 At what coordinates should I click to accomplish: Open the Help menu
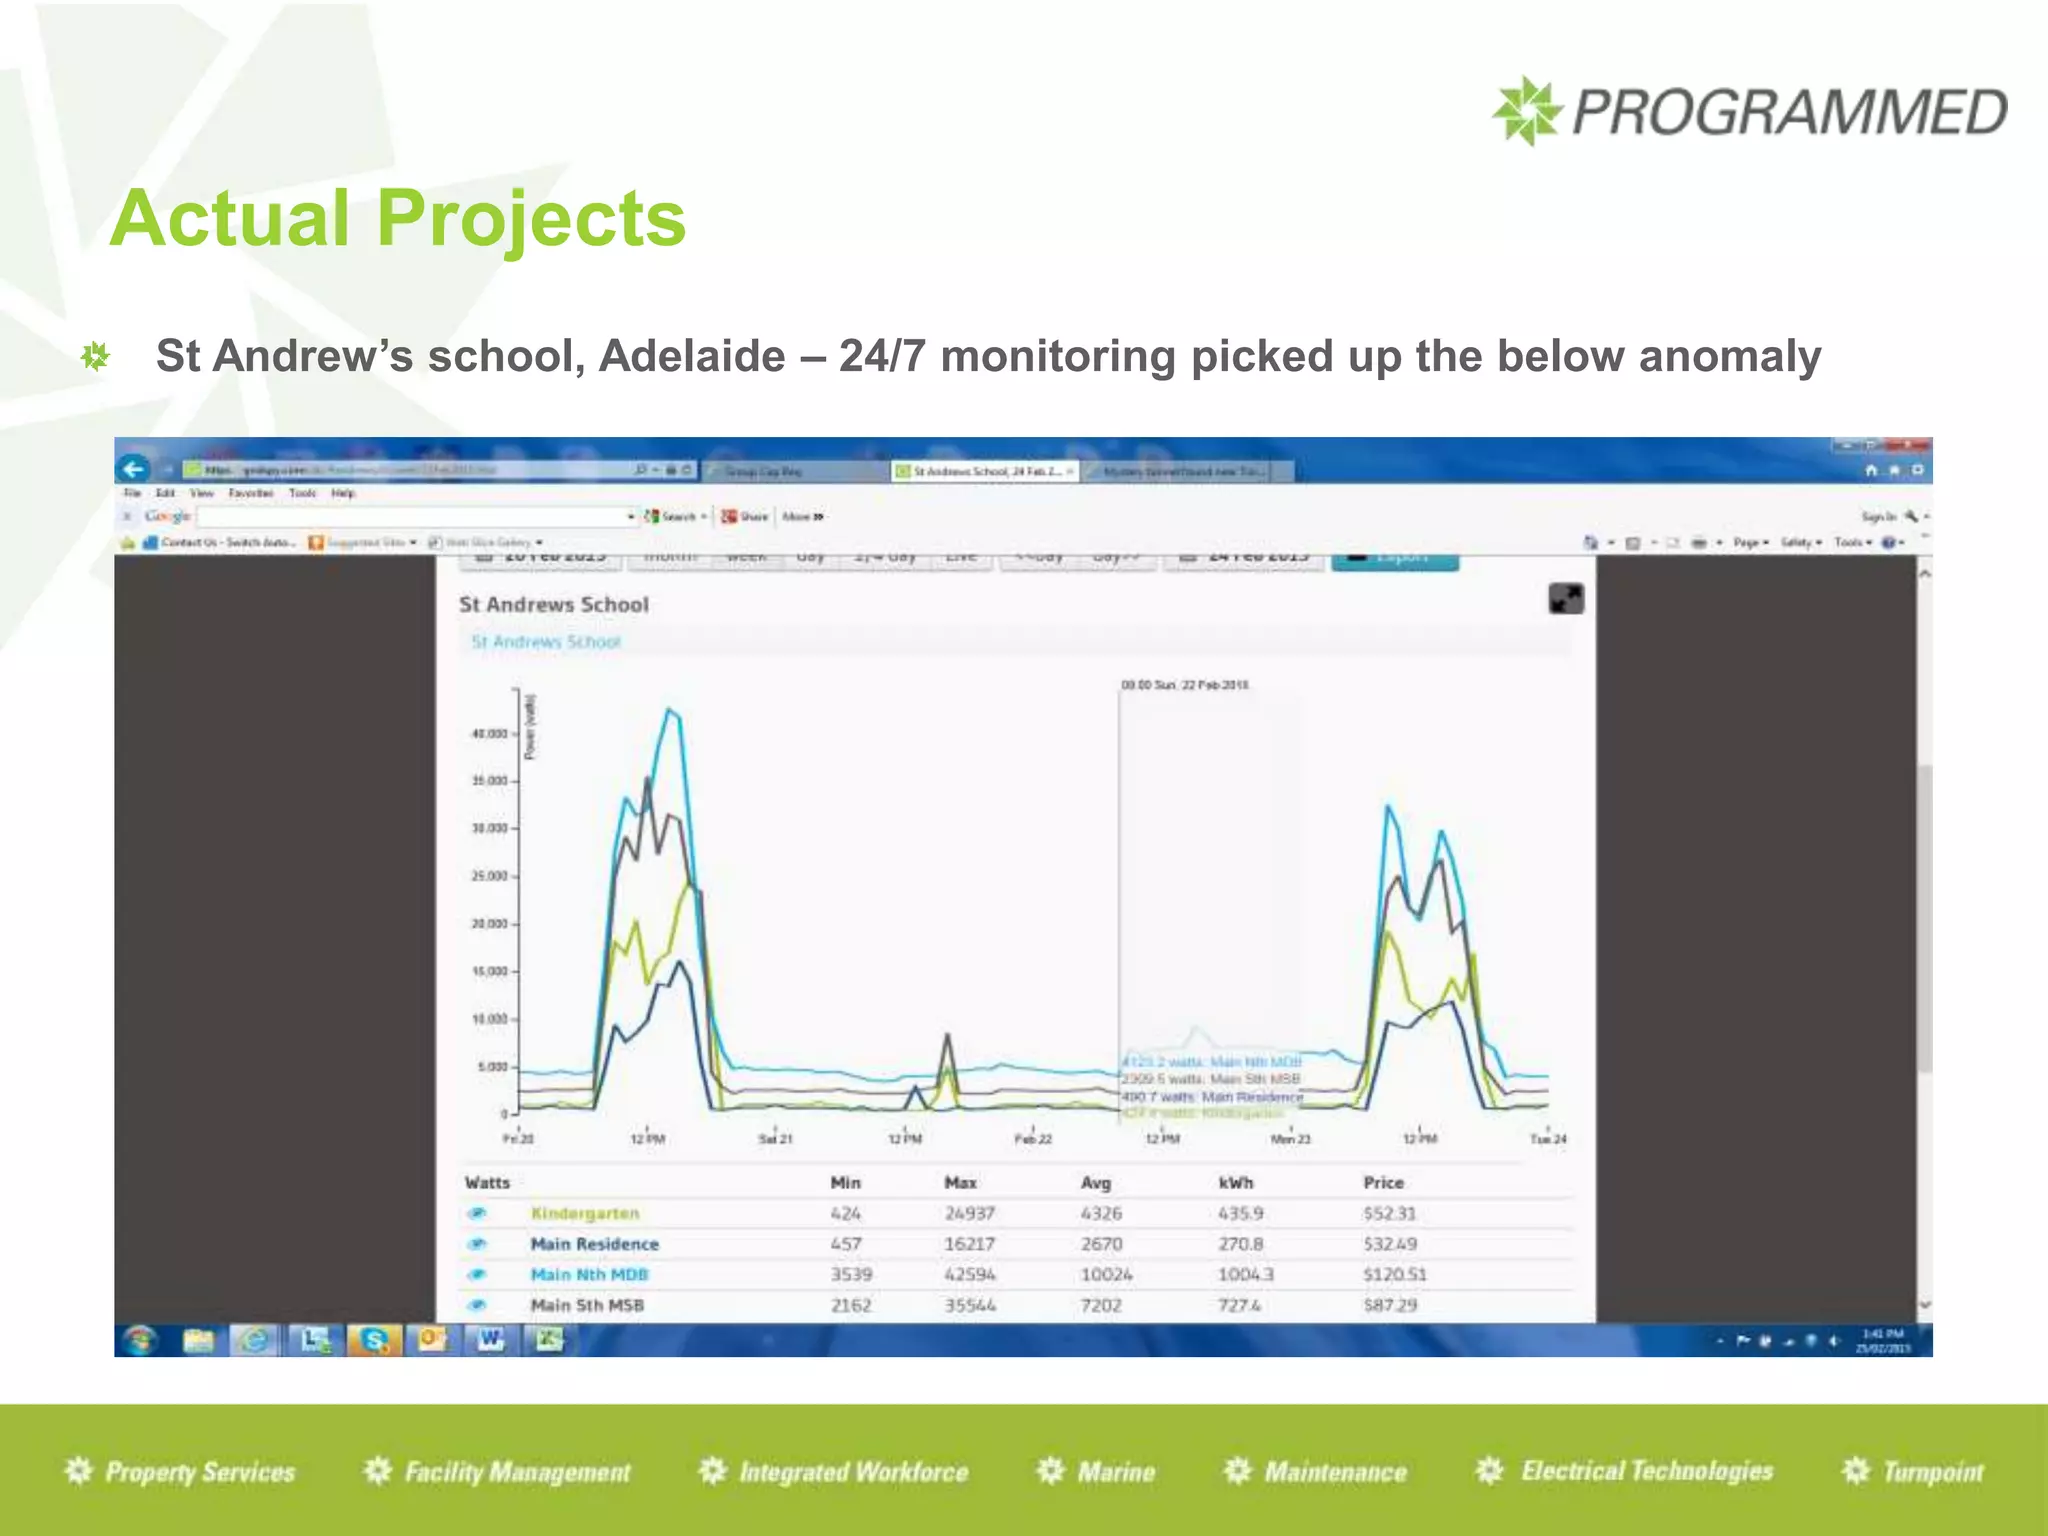click(x=343, y=493)
